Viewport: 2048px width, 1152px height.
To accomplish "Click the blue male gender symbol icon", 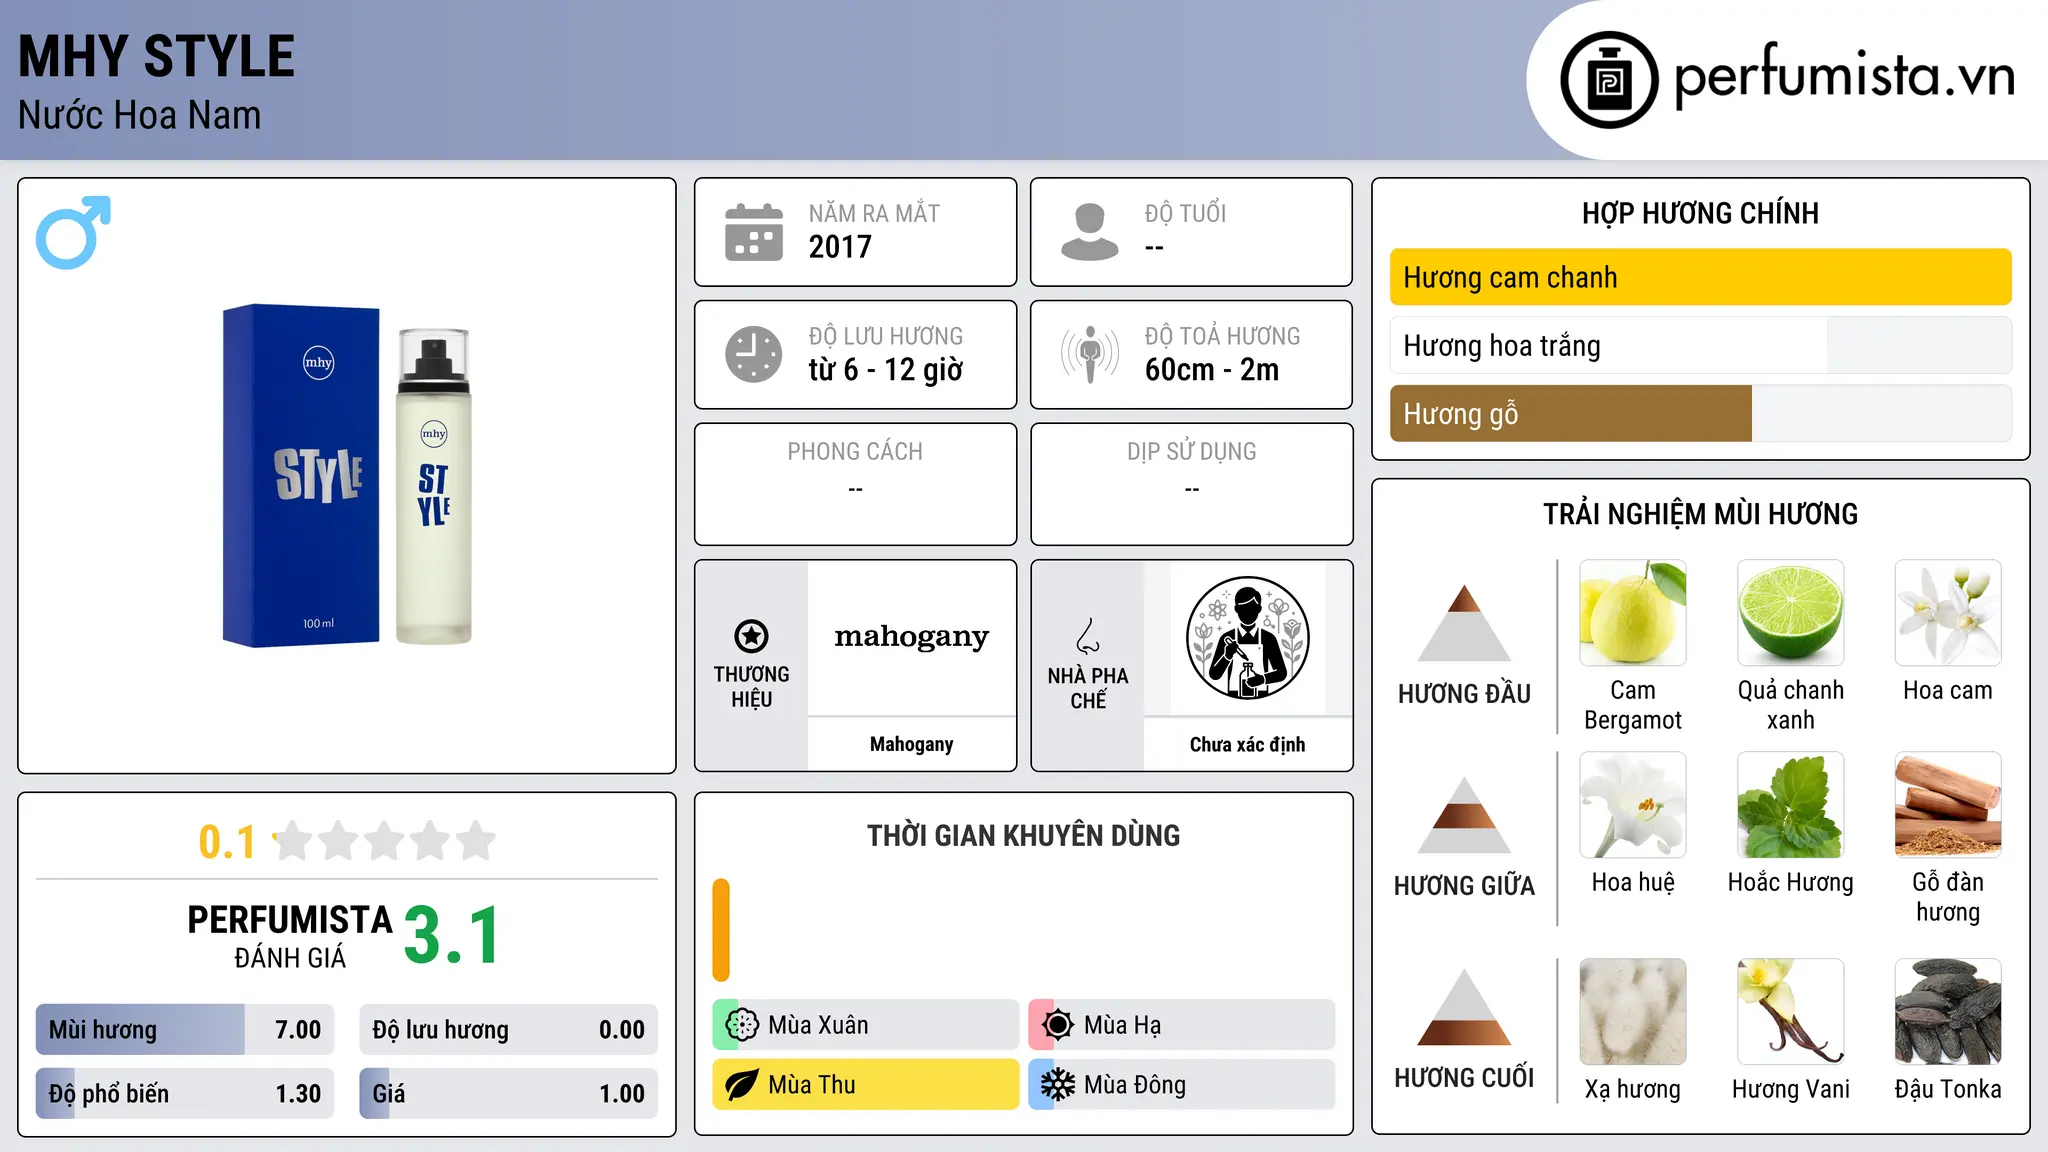I will coord(73,232).
